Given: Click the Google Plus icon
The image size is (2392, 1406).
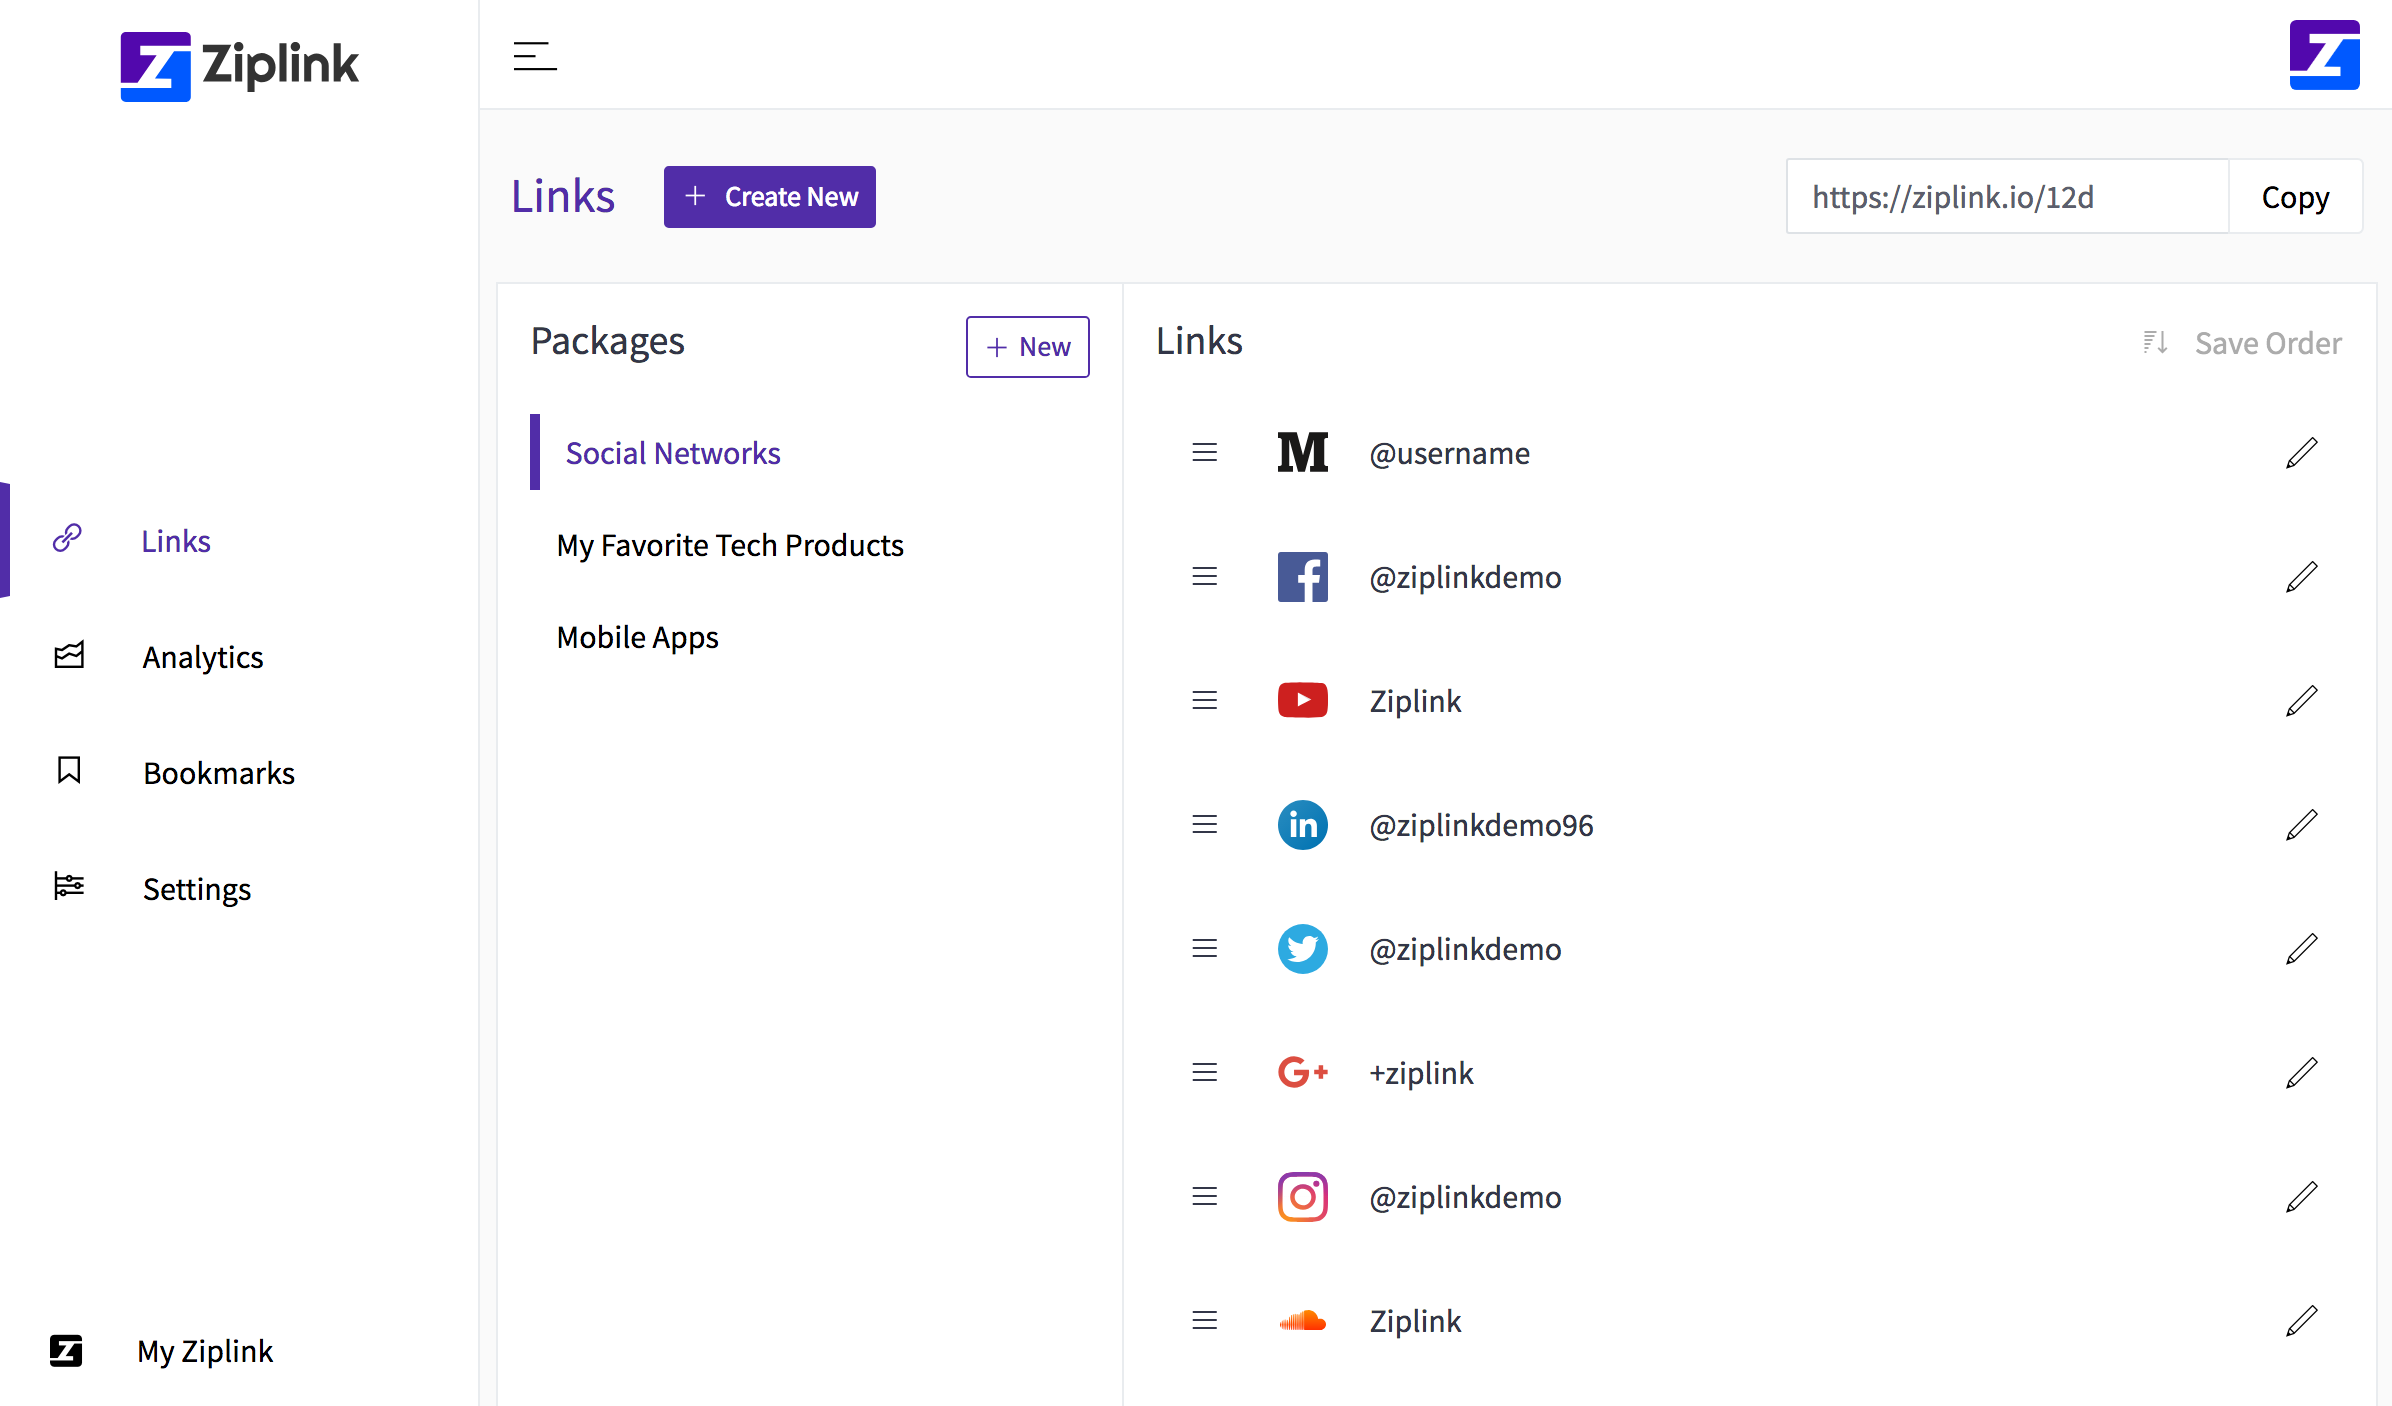Looking at the screenshot, I should pyautogui.click(x=1303, y=1072).
